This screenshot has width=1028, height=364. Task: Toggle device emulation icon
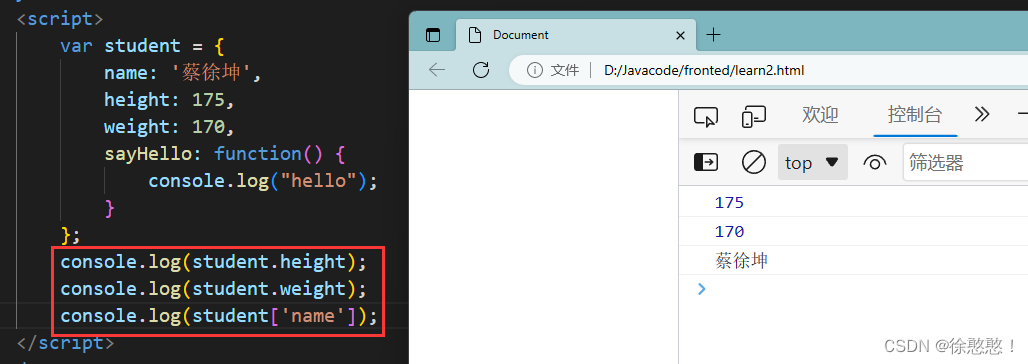(753, 116)
